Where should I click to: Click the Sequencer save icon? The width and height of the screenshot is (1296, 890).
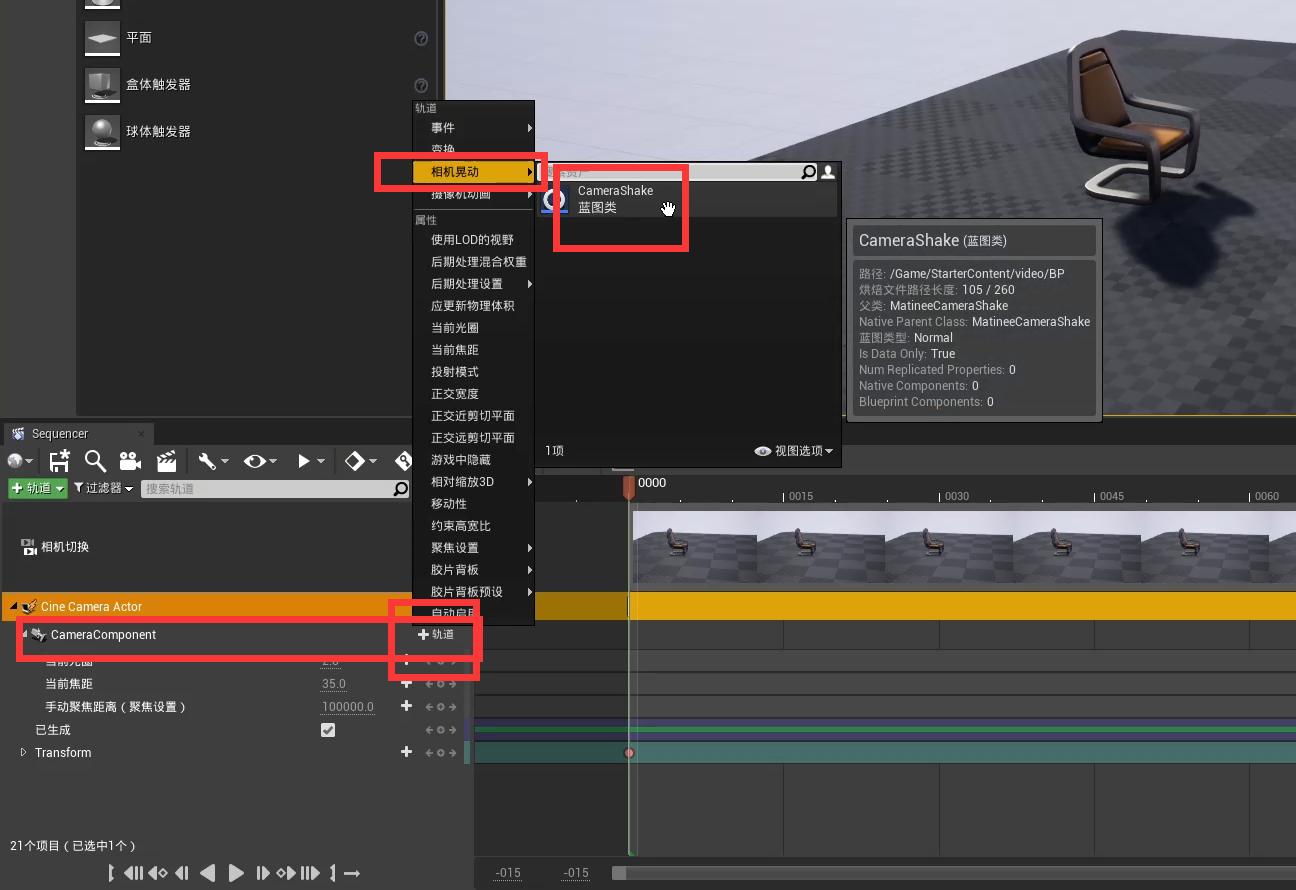(58, 461)
